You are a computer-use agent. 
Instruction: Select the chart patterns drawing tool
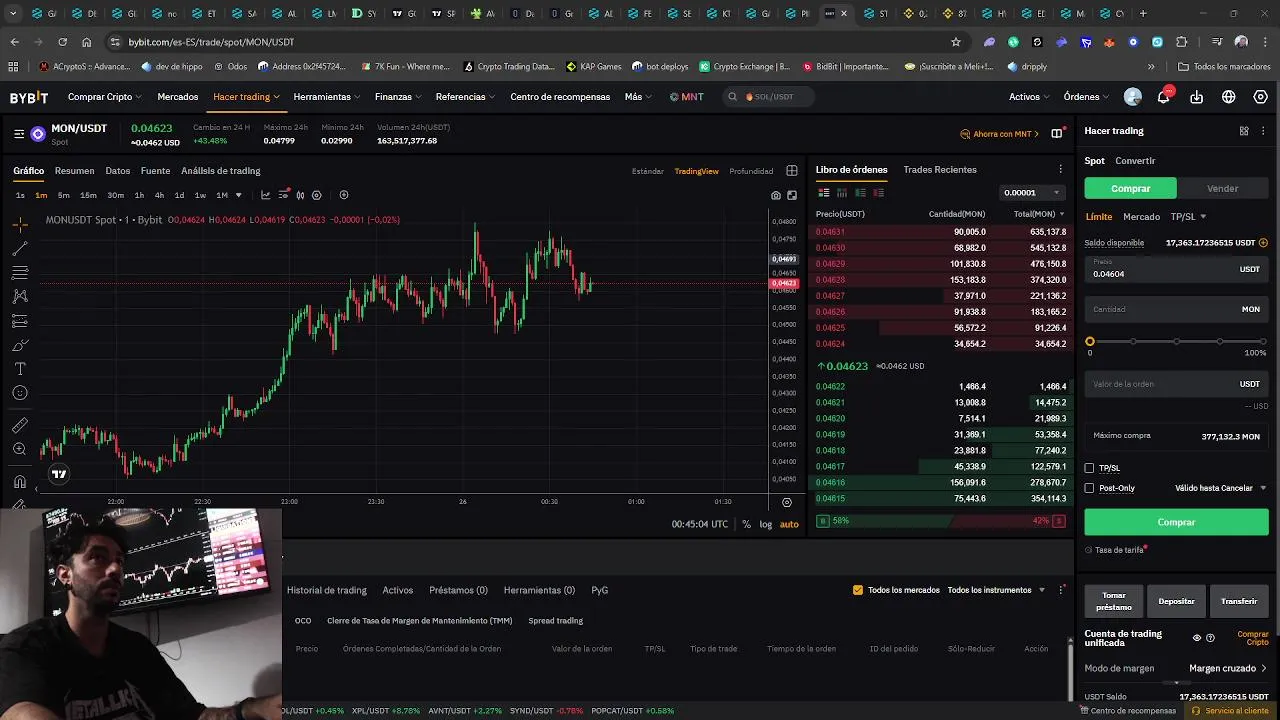pos(20,296)
